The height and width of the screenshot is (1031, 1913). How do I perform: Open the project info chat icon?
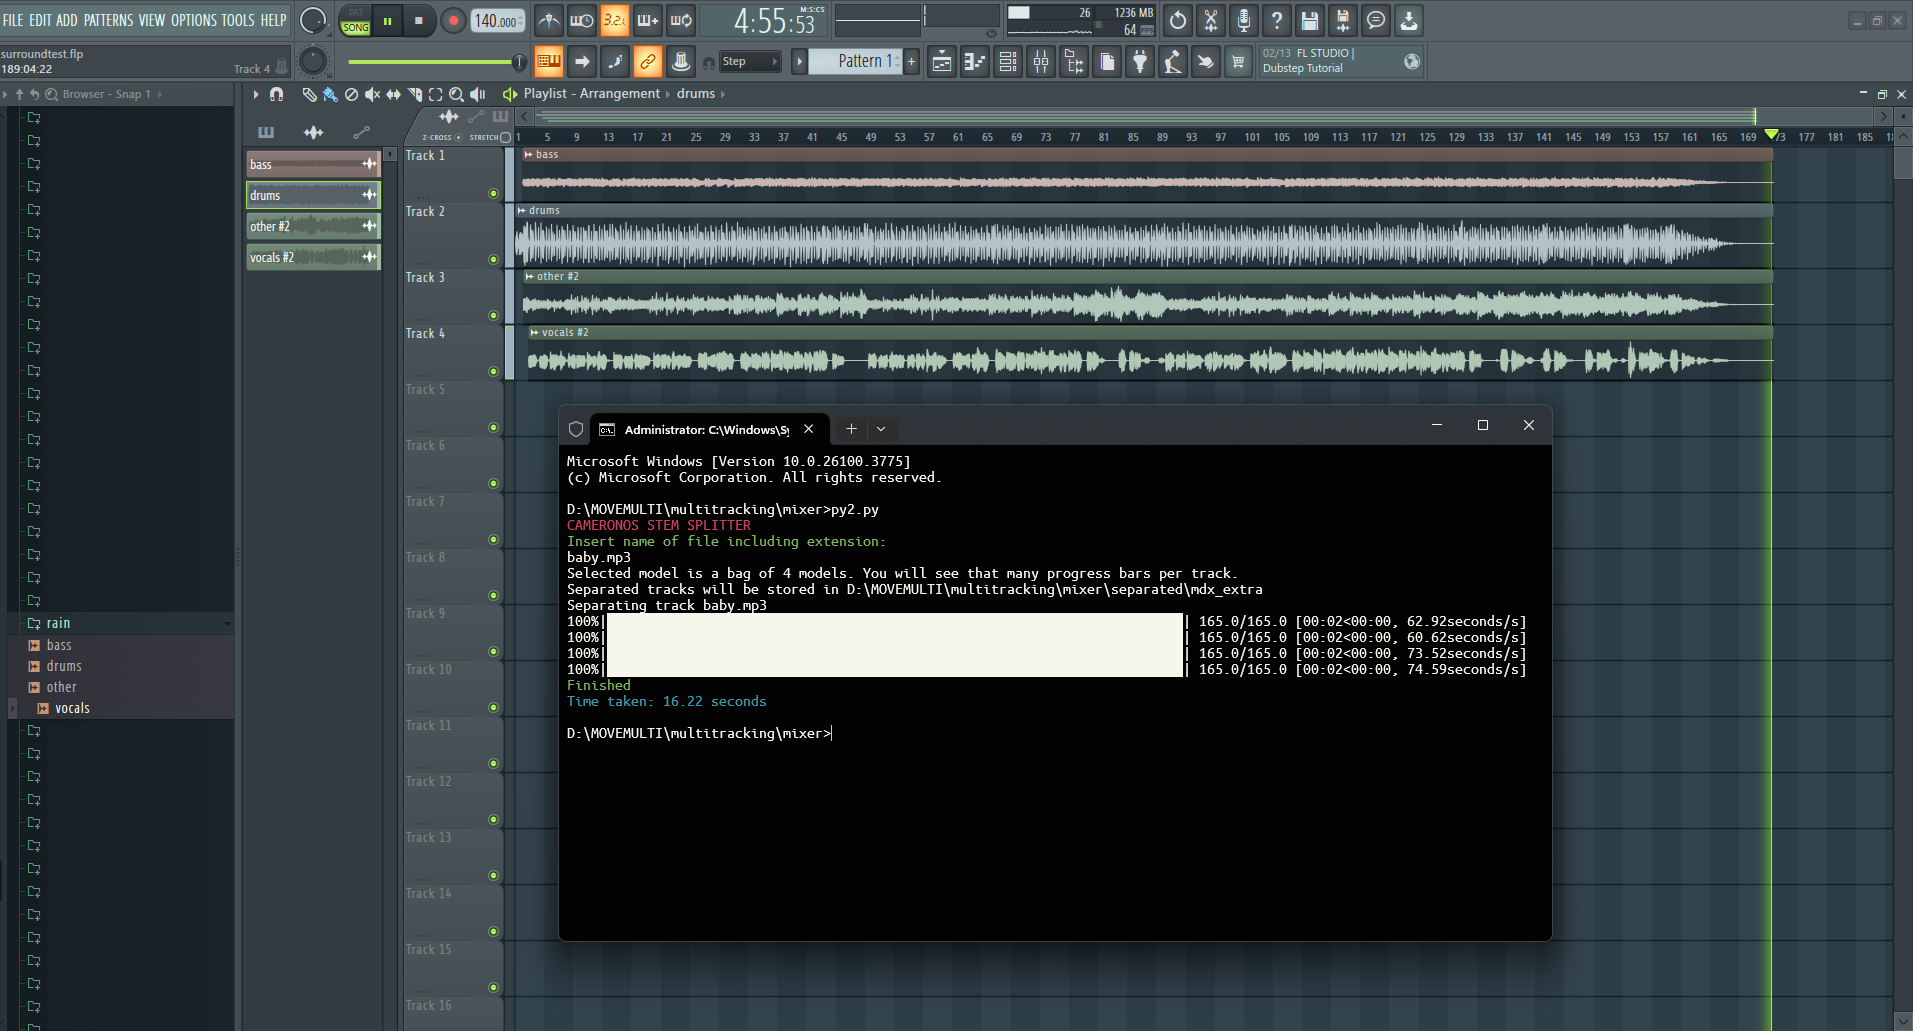click(1376, 20)
